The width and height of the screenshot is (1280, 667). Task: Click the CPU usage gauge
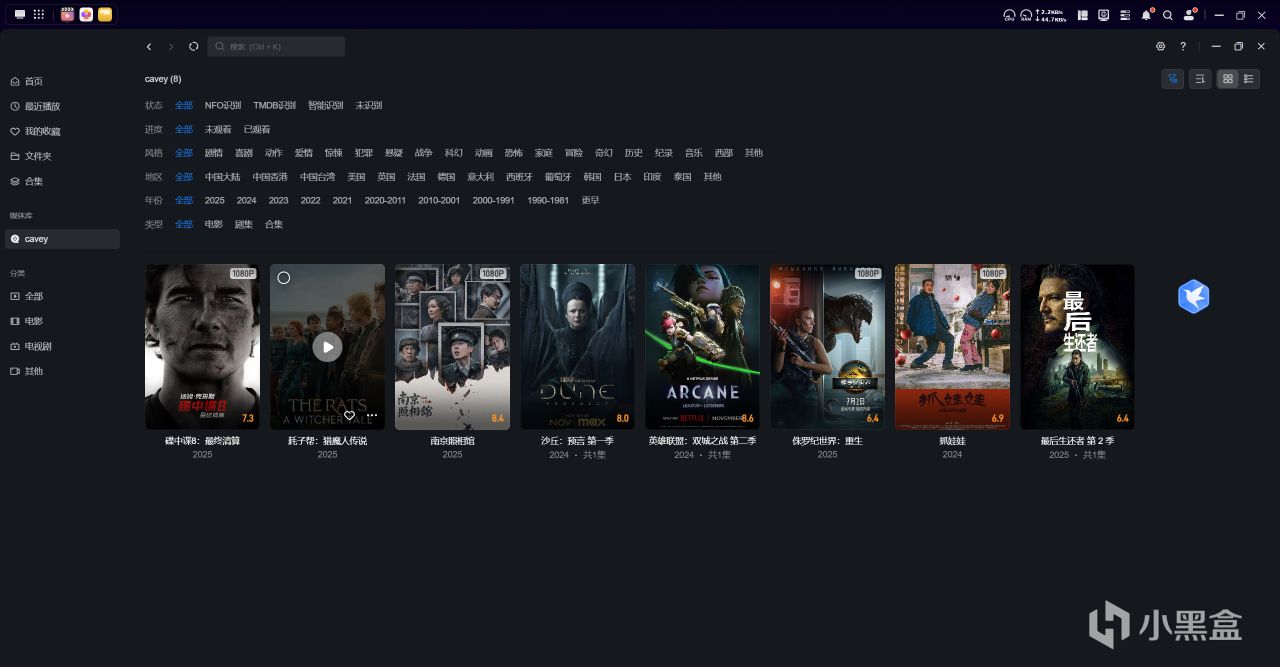pyautogui.click(x=1010, y=15)
